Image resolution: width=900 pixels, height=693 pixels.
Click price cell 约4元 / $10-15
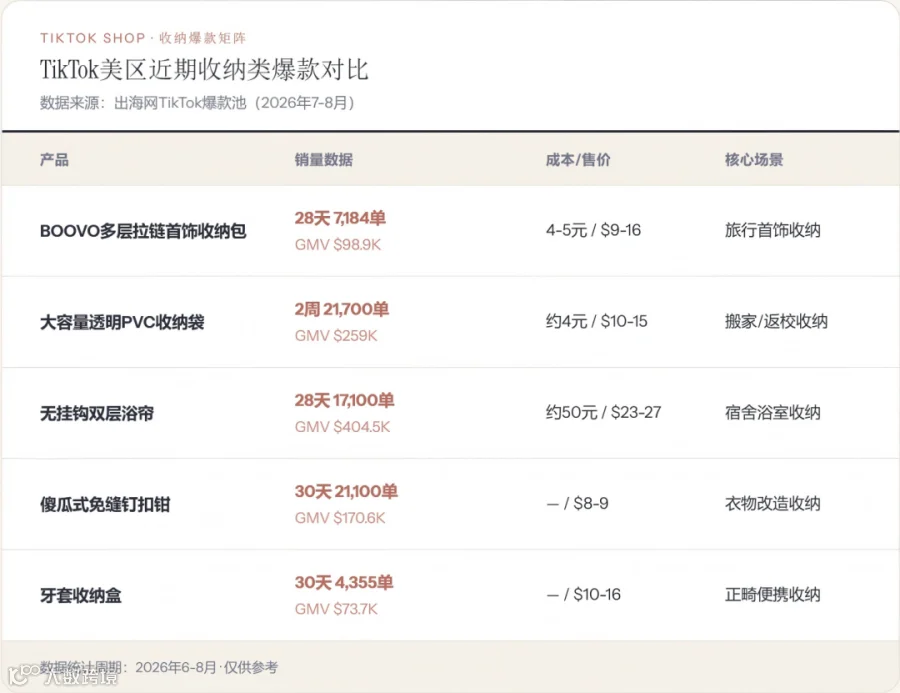coord(597,322)
